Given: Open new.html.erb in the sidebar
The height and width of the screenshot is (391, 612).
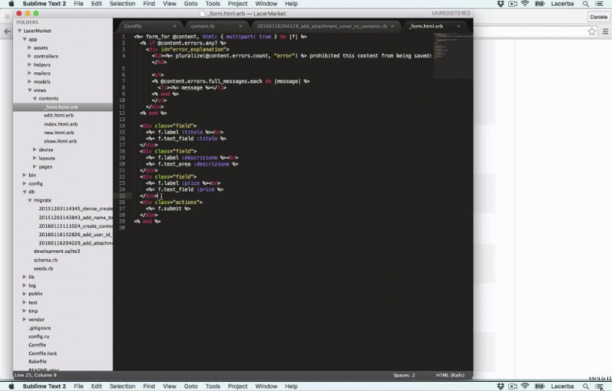Looking at the screenshot, I should pos(59,133).
